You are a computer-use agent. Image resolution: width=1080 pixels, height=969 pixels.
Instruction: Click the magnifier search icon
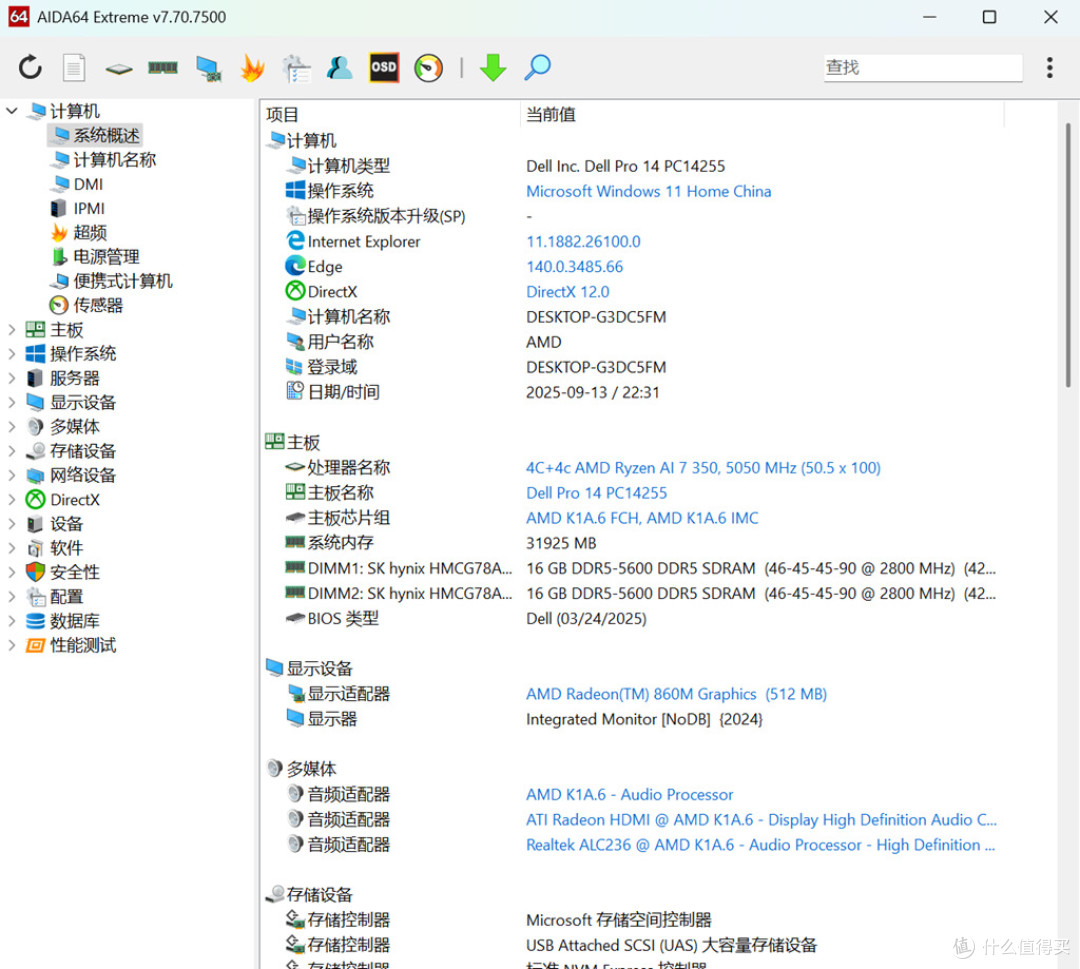[x=537, y=67]
